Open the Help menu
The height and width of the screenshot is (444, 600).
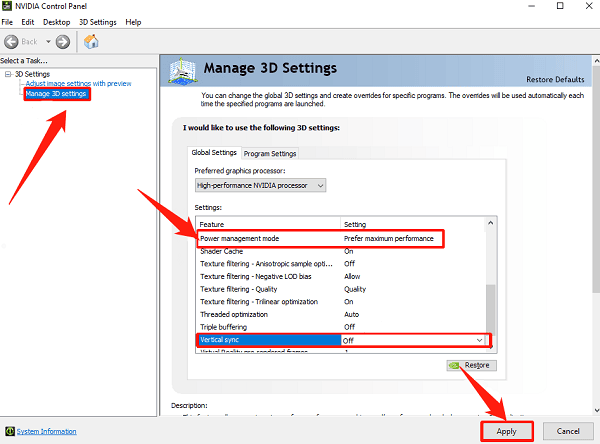coord(133,22)
